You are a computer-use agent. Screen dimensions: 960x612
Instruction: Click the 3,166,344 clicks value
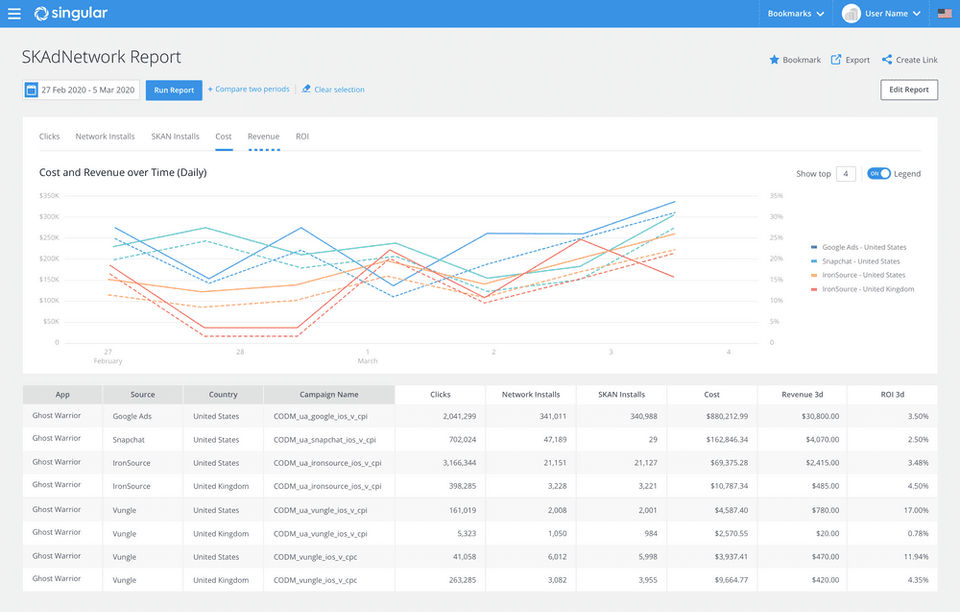pos(459,463)
